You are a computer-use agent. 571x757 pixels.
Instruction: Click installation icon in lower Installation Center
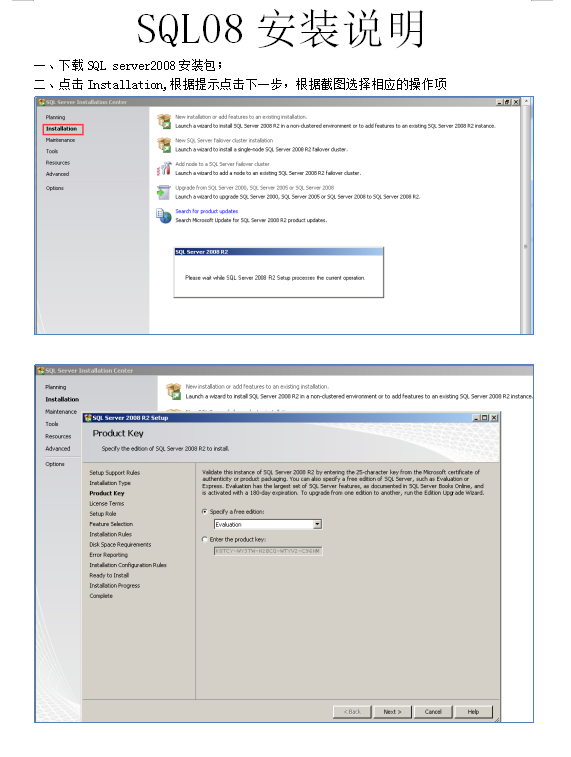[x=173, y=391]
